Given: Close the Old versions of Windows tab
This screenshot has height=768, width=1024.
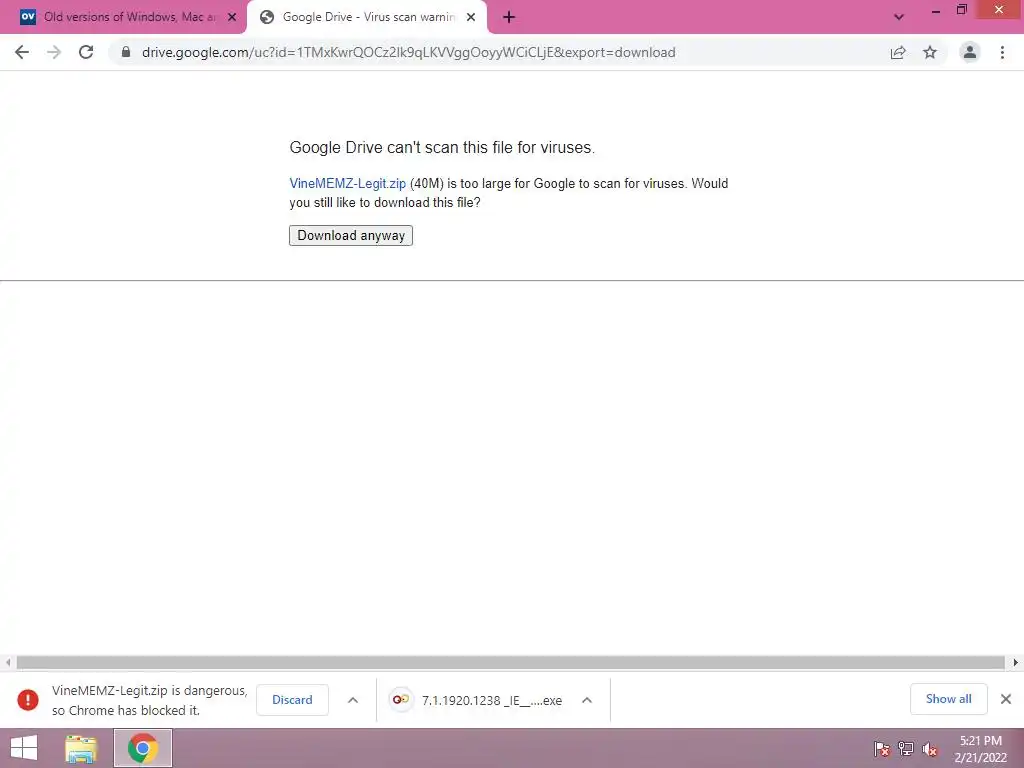Looking at the screenshot, I should (x=232, y=18).
